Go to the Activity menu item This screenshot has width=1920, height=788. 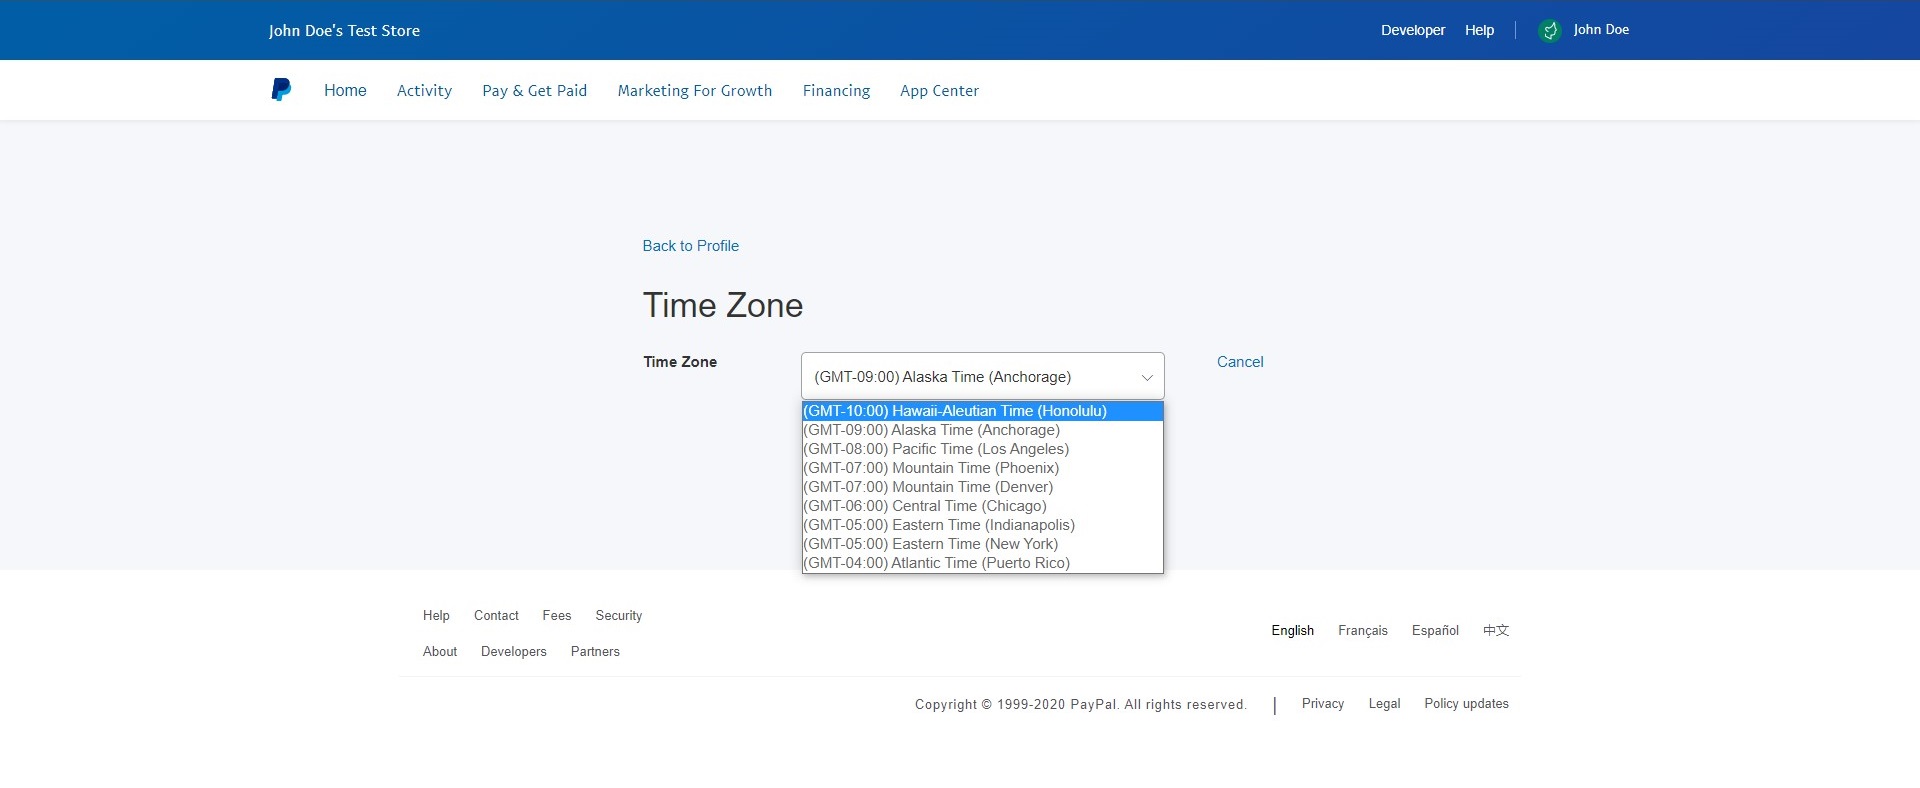[x=424, y=90]
